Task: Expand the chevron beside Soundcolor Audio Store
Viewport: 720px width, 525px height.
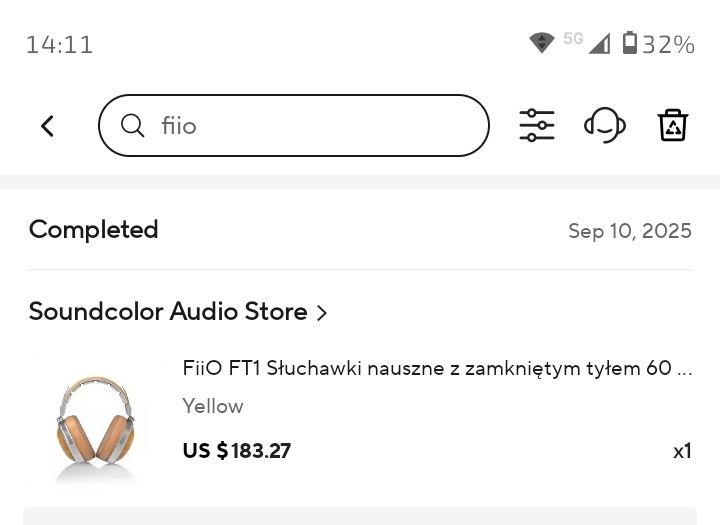Action: coord(322,313)
